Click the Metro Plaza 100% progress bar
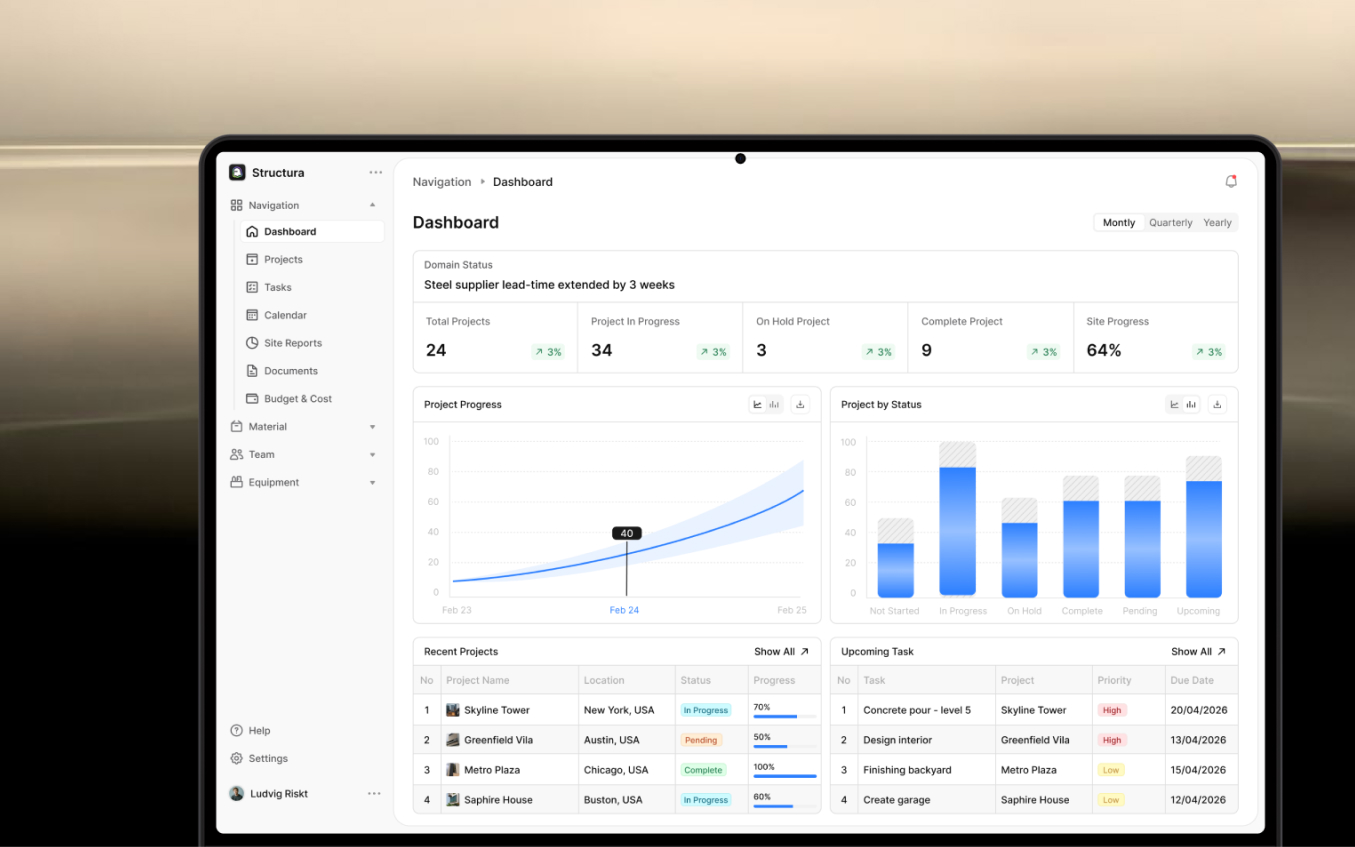This screenshot has height=847, width=1355. 785,777
